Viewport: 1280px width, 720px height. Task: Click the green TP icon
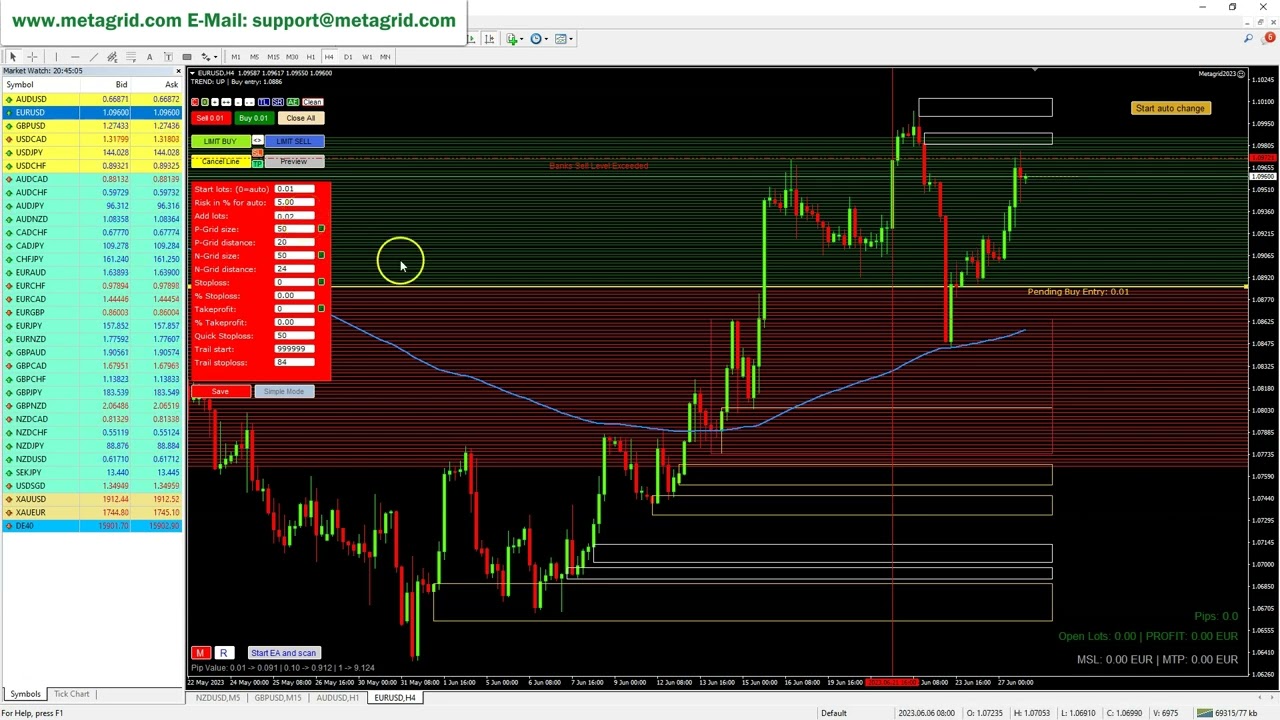pyautogui.click(x=258, y=164)
